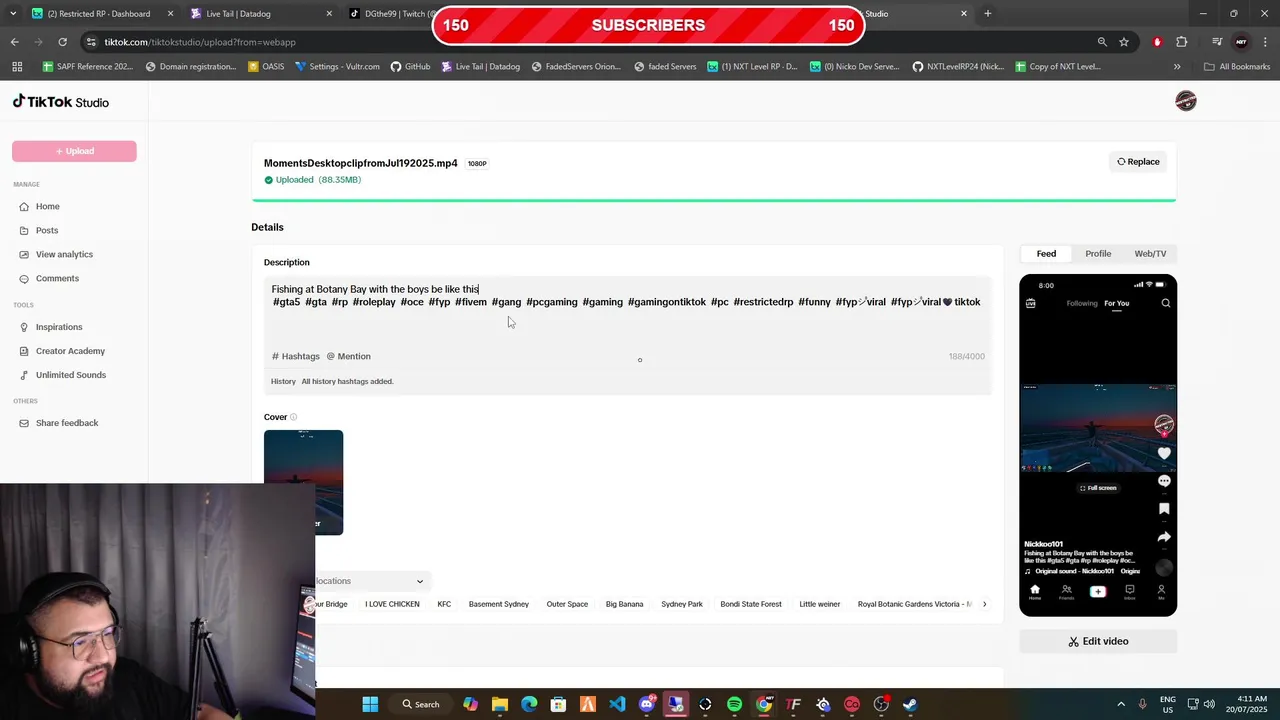Click the LIVE icon in phone preview

point(1031,303)
